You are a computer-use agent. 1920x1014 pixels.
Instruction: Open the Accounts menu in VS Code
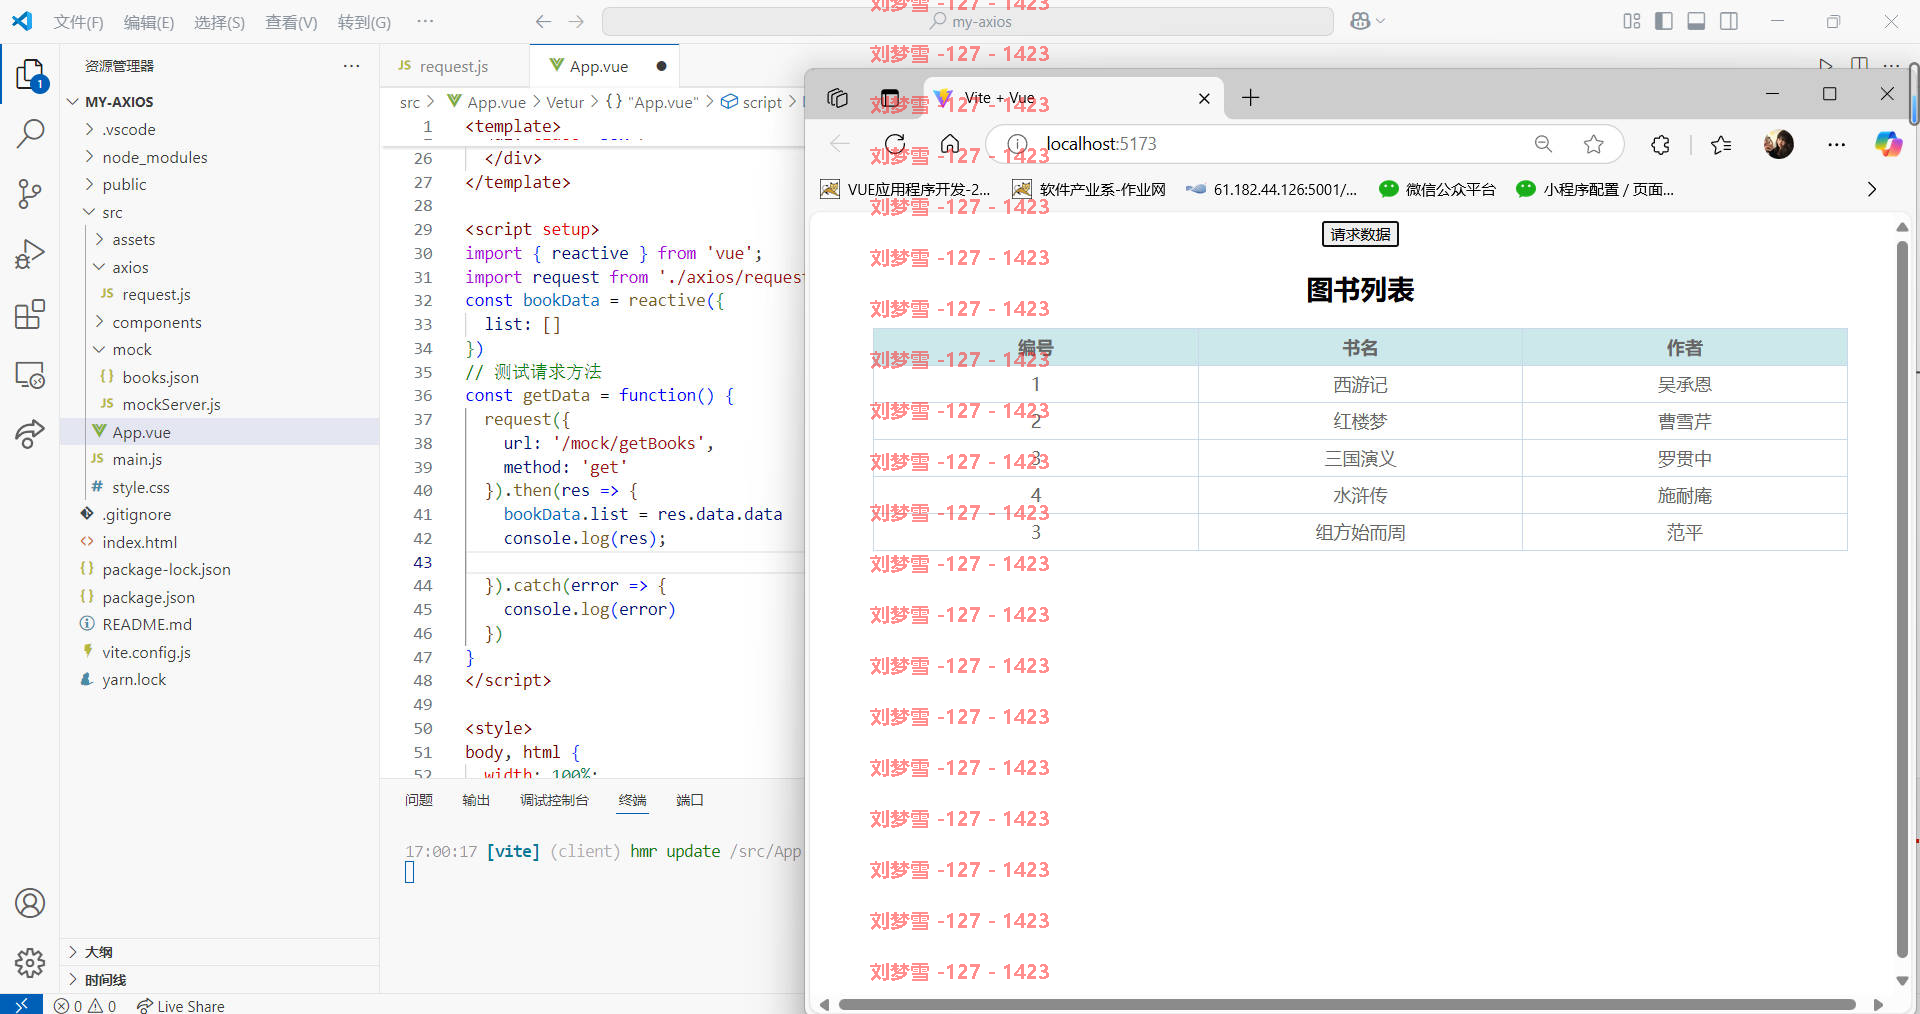(30, 903)
